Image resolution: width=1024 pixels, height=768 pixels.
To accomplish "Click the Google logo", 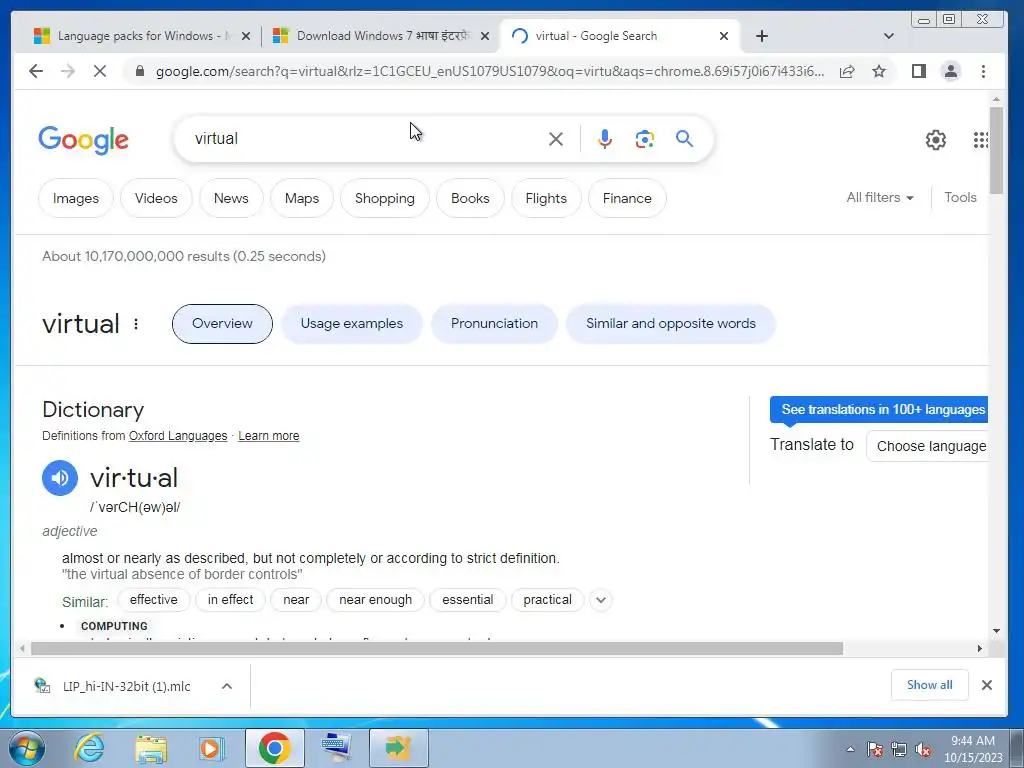I will pos(84,140).
